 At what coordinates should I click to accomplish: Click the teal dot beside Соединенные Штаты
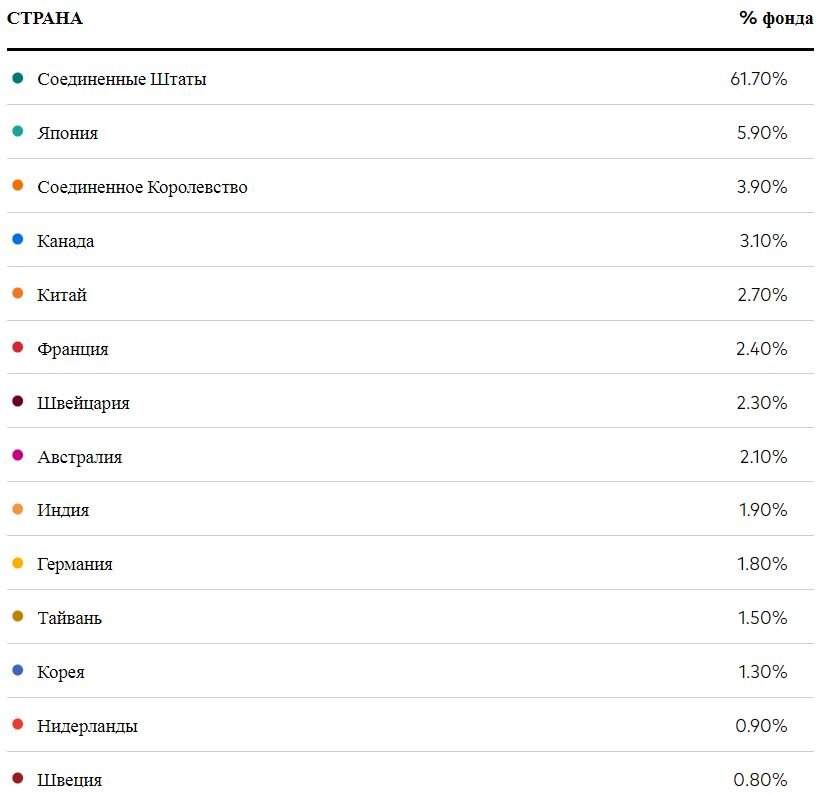[17, 78]
